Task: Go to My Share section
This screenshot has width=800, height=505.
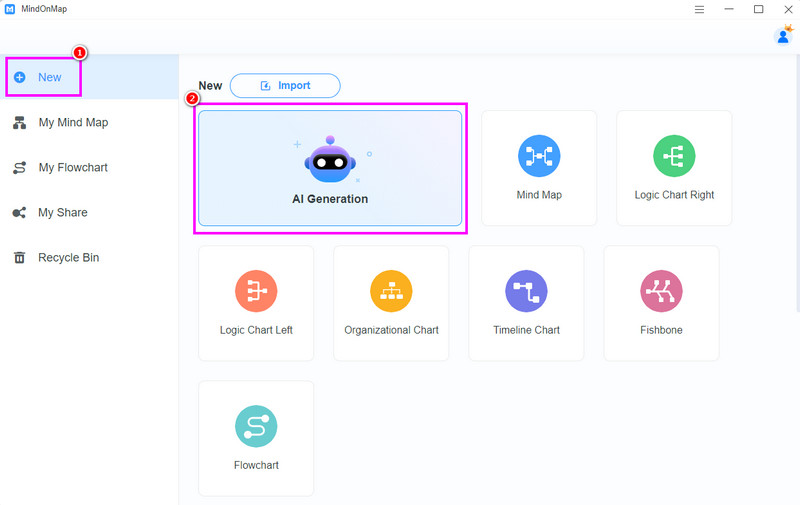Action: click(62, 213)
